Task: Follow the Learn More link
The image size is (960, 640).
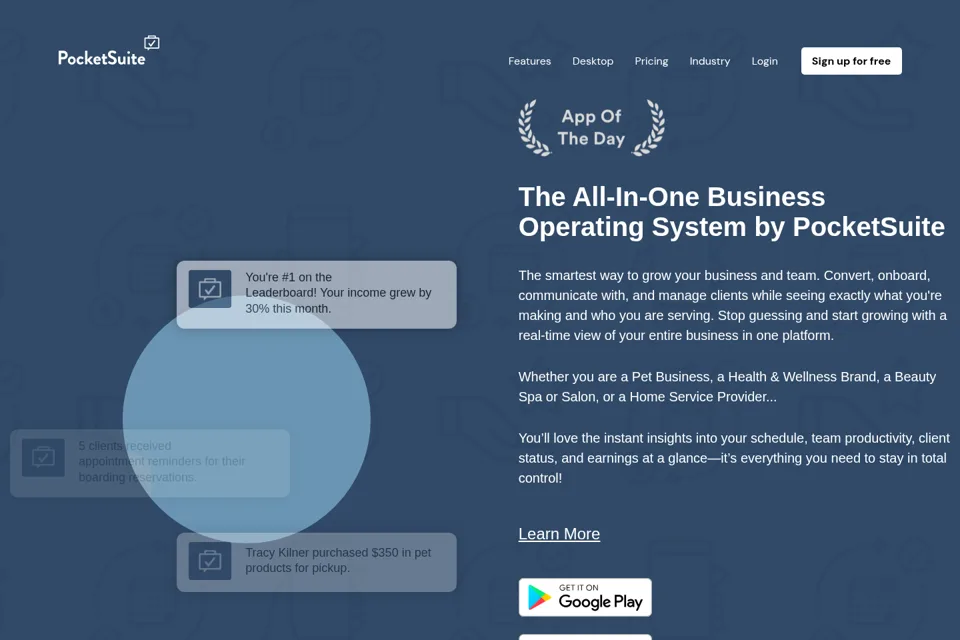Action: click(x=558, y=534)
